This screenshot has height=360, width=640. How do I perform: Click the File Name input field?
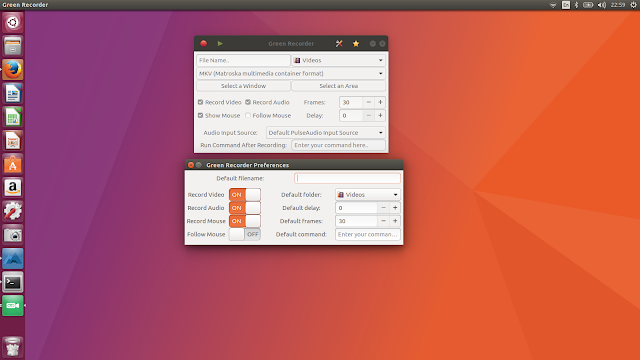pyautogui.click(x=243, y=60)
